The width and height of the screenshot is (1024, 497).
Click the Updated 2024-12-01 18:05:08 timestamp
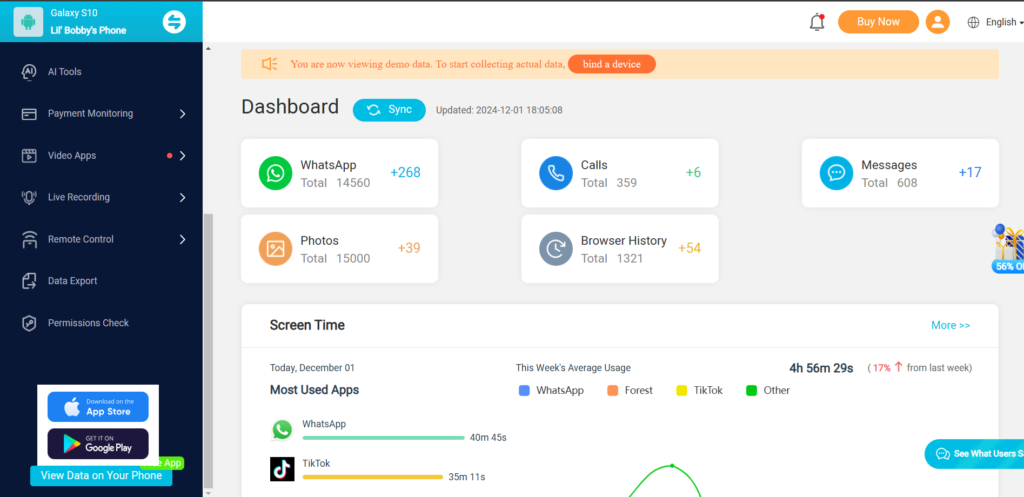tap(499, 110)
